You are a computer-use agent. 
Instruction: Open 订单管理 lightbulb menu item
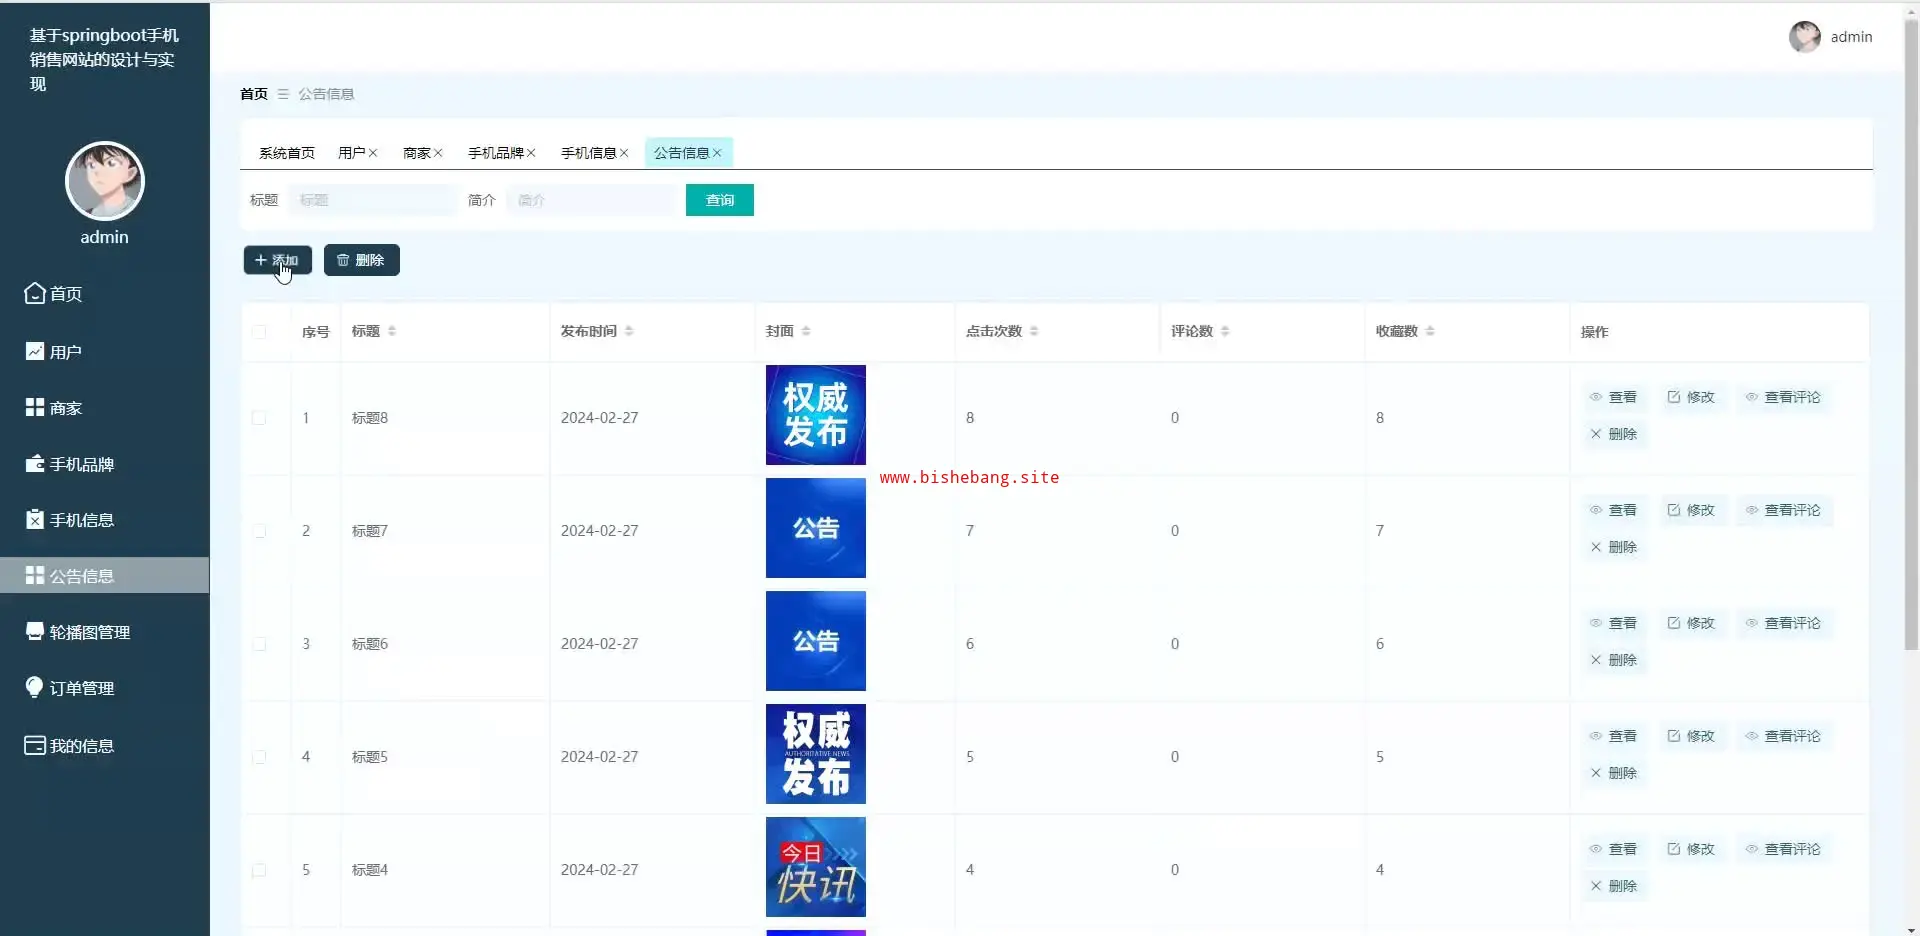pos(35,688)
